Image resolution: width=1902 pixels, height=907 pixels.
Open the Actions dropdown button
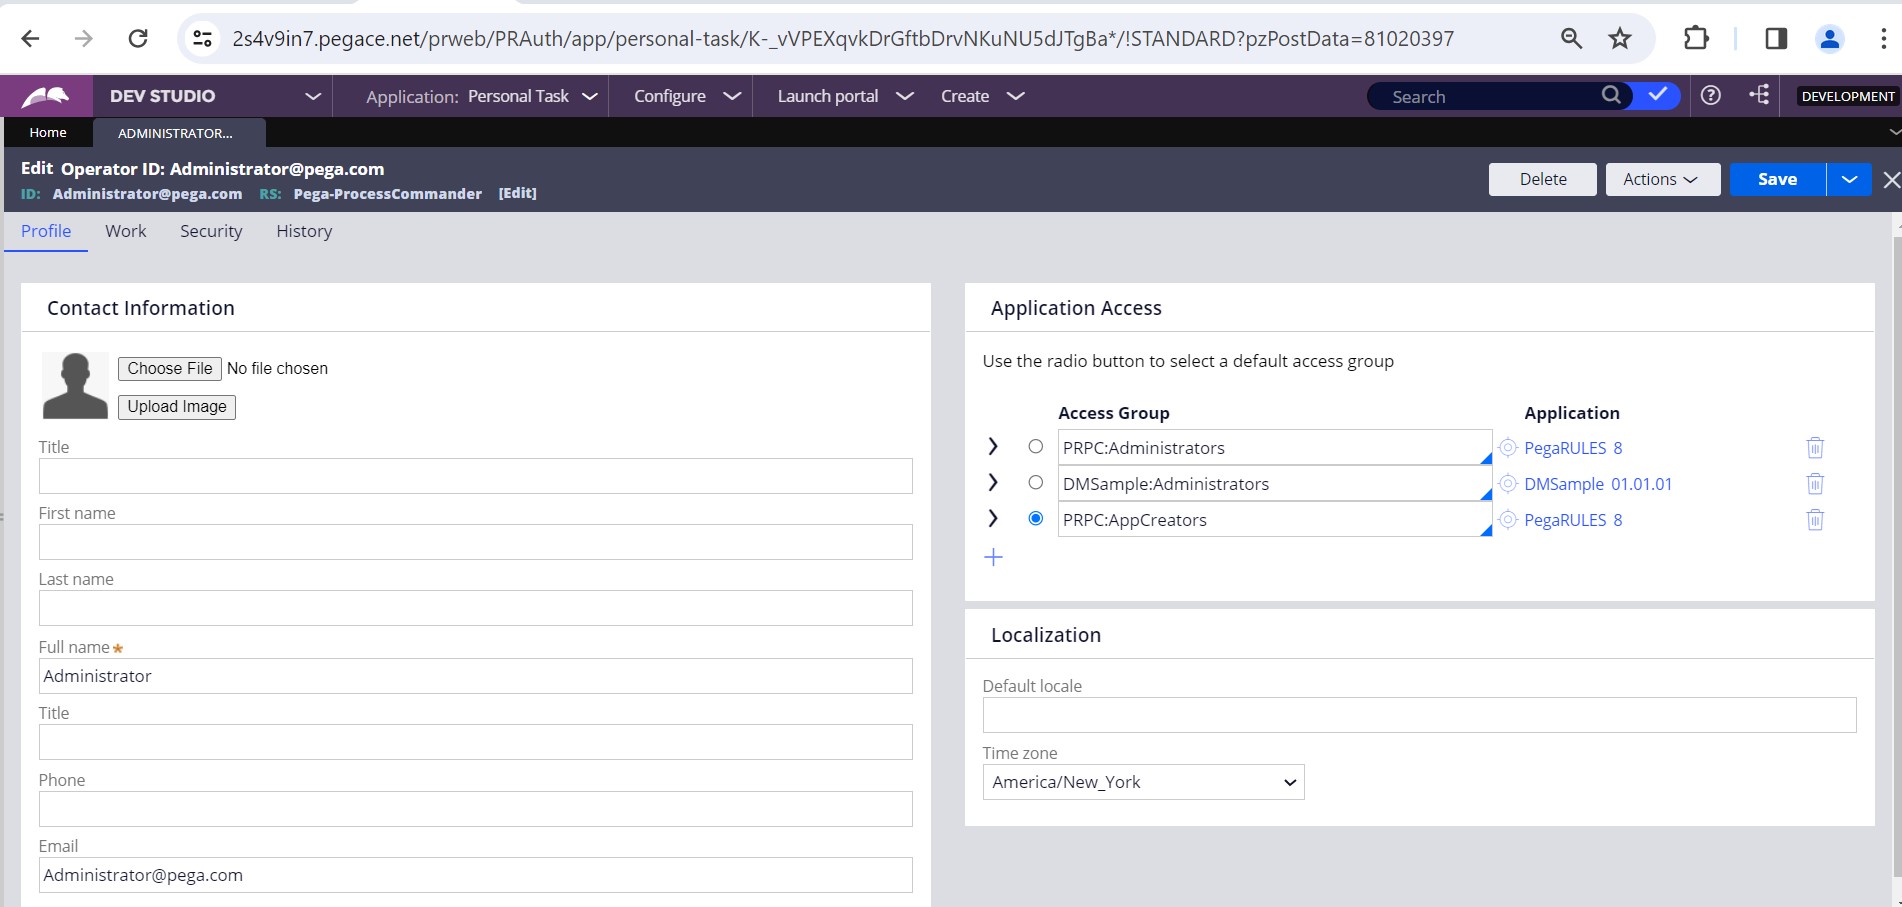point(1662,180)
